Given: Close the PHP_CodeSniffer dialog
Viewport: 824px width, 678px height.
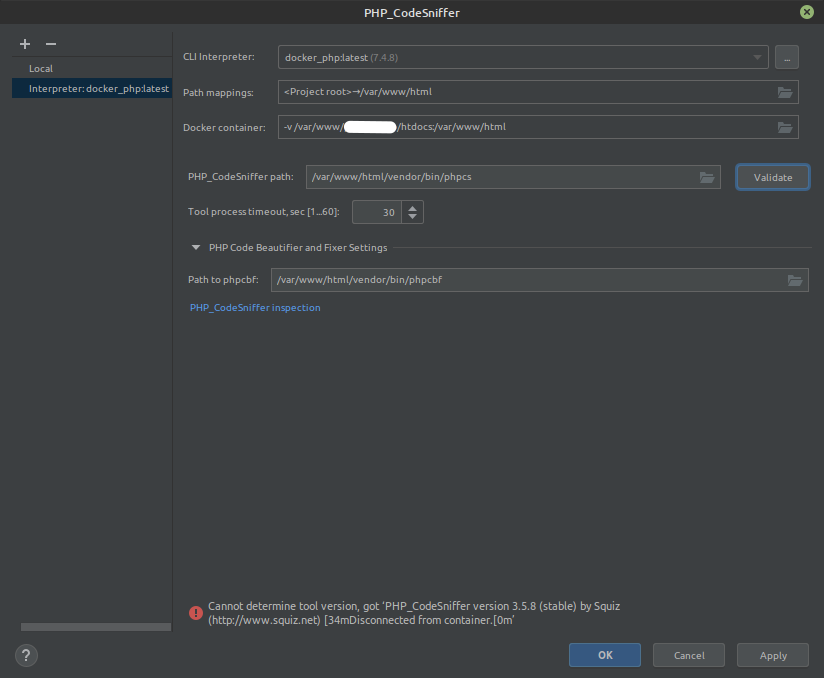Looking at the screenshot, I should (x=807, y=12).
